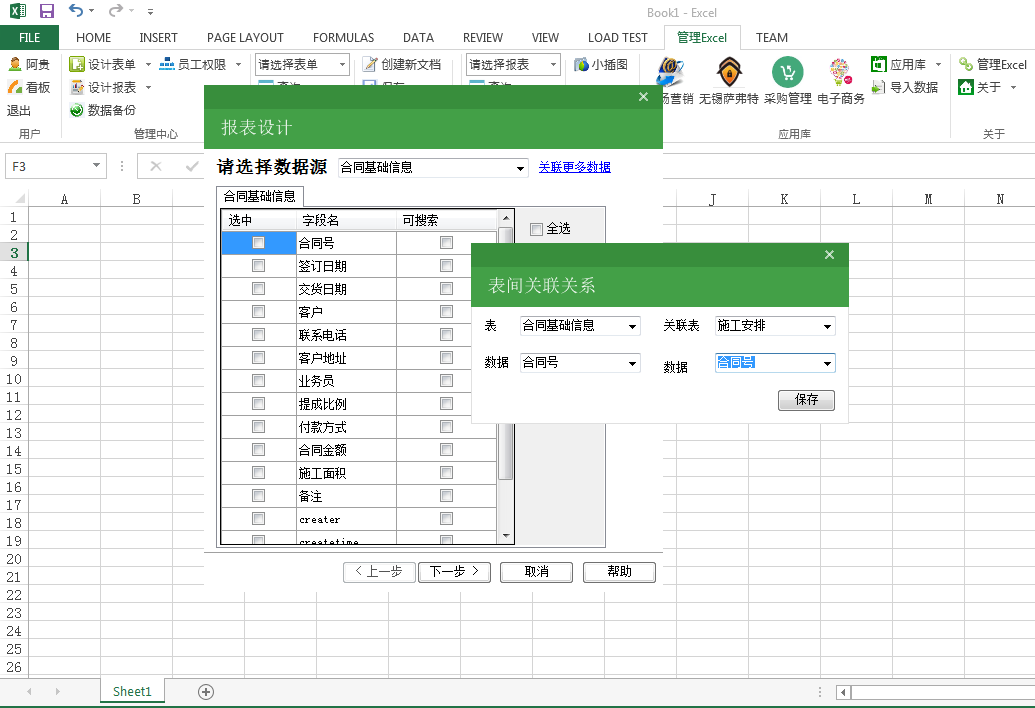Click the Save icon in quick access toolbar
Screen dimensions: 1035x708
coord(47,11)
